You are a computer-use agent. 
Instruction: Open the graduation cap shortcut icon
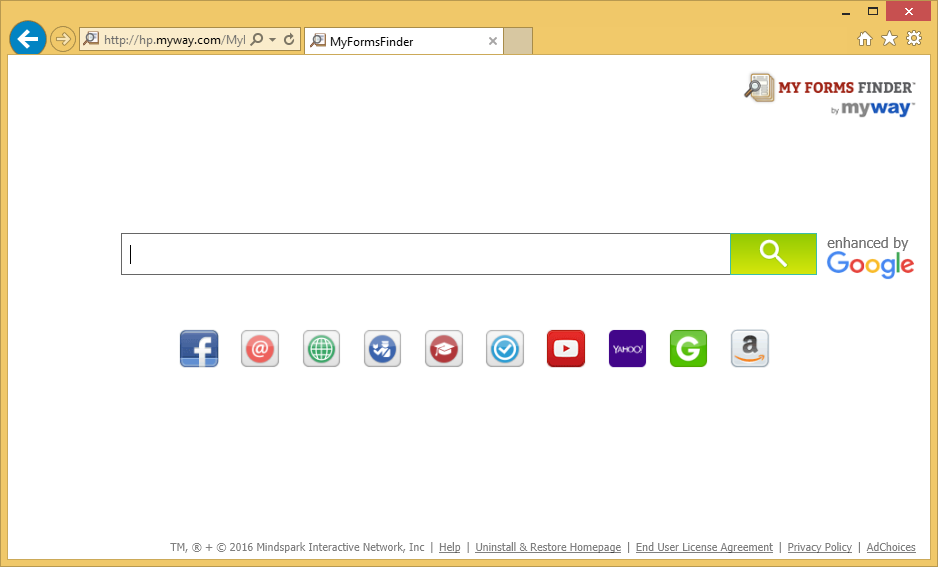pyautogui.click(x=443, y=348)
